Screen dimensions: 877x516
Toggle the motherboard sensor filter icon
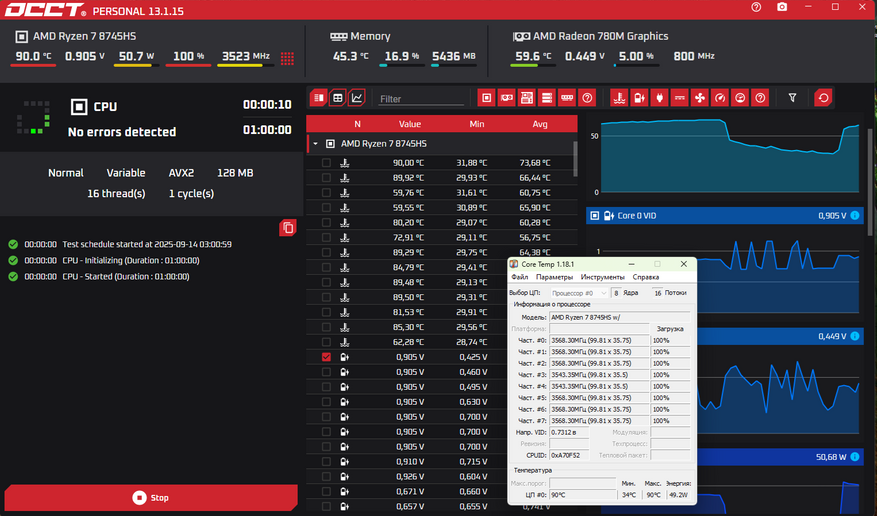point(527,98)
